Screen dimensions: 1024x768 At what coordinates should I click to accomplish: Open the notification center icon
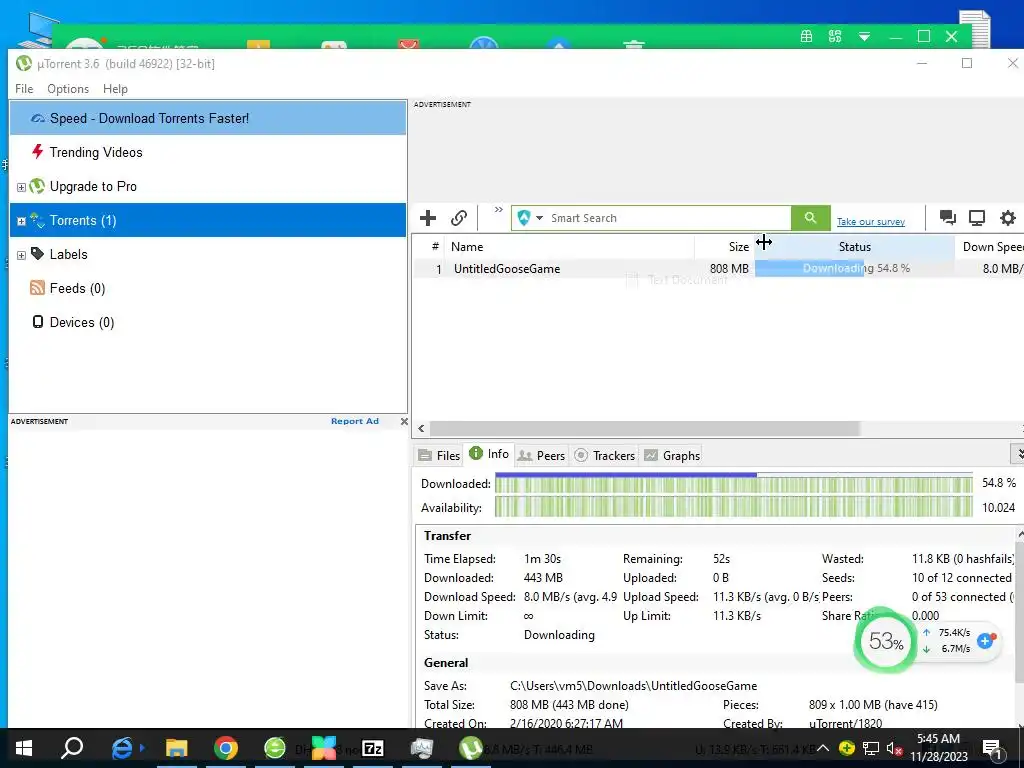[x=991, y=748]
